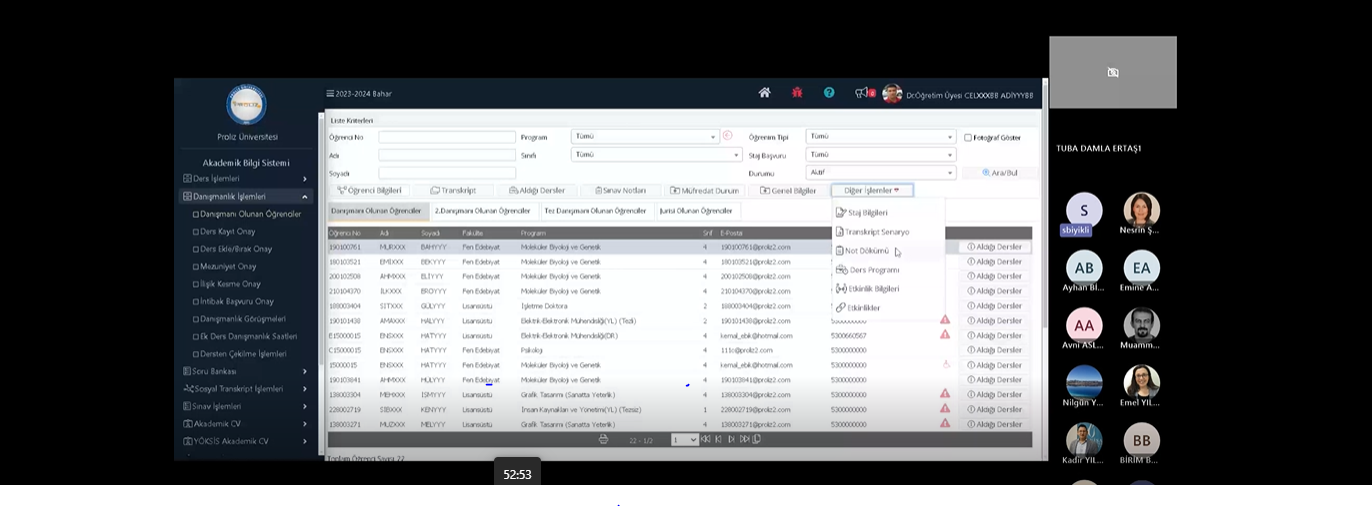Open the help question mark icon
Image resolution: width=1372 pixels, height=506 pixels.
tap(829, 93)
